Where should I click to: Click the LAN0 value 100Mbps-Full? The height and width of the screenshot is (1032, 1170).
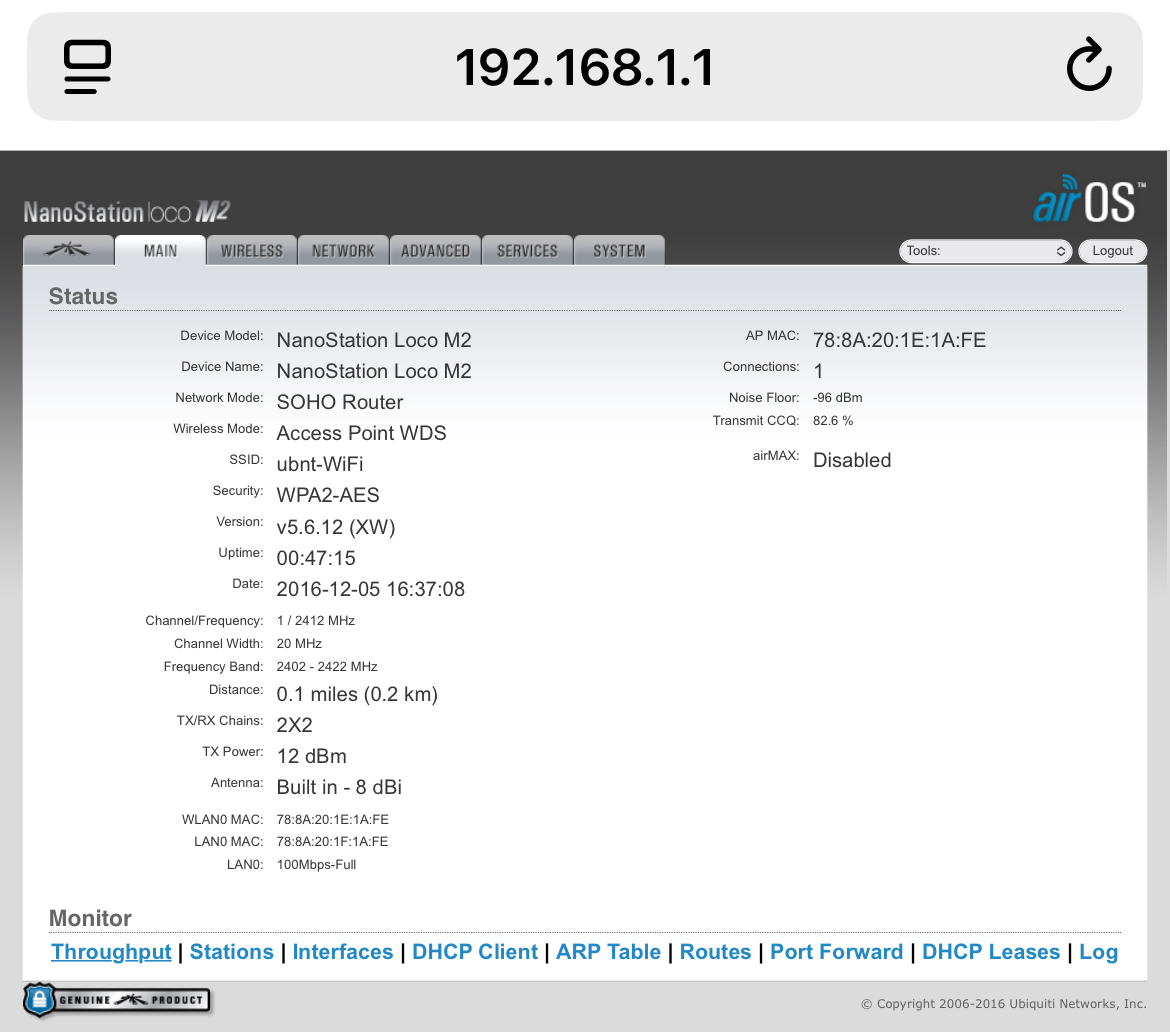pos(316,865)
